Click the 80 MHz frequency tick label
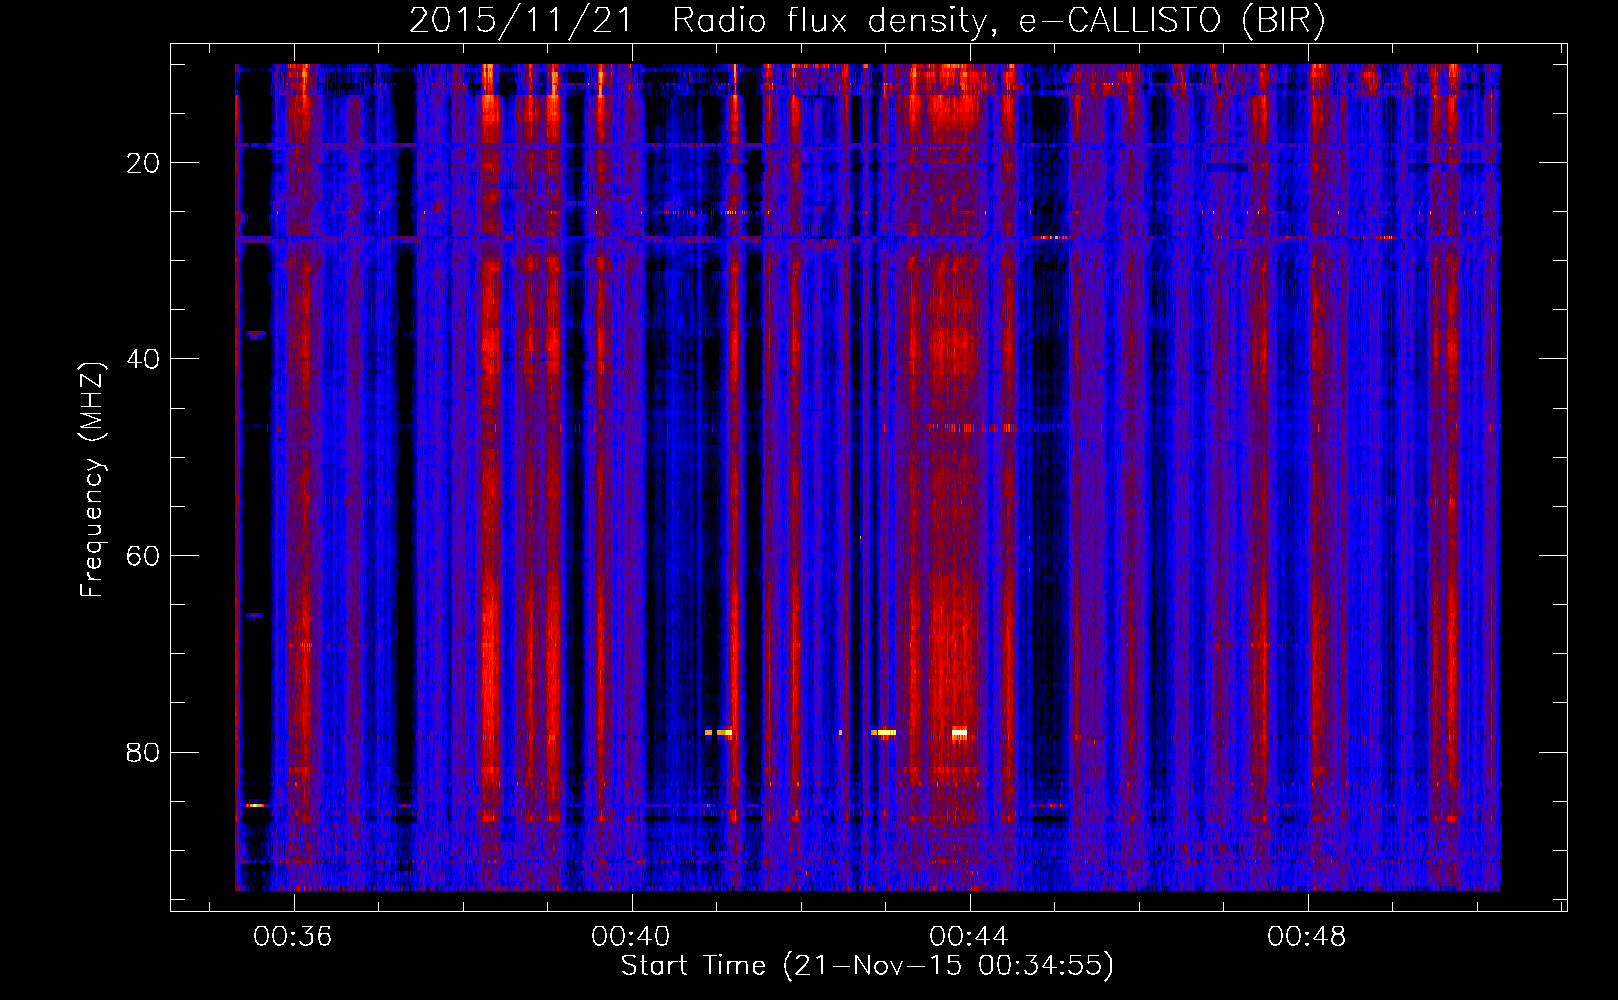Screen dimensions: 1618x1000 pos(143,752)
